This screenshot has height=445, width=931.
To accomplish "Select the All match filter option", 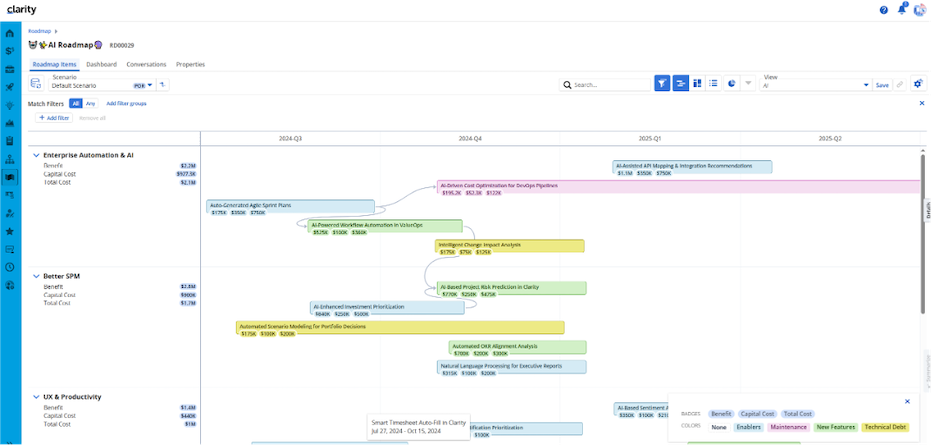I will 75,103.
